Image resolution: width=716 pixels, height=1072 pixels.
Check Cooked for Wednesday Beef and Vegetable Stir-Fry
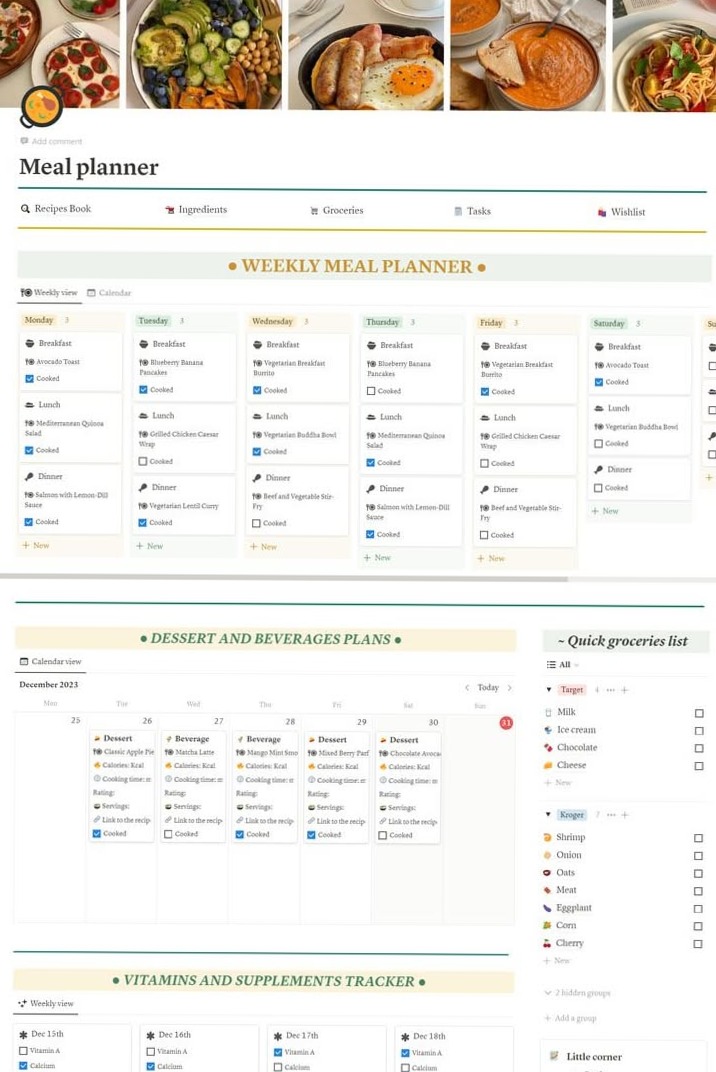pos(256,523)
